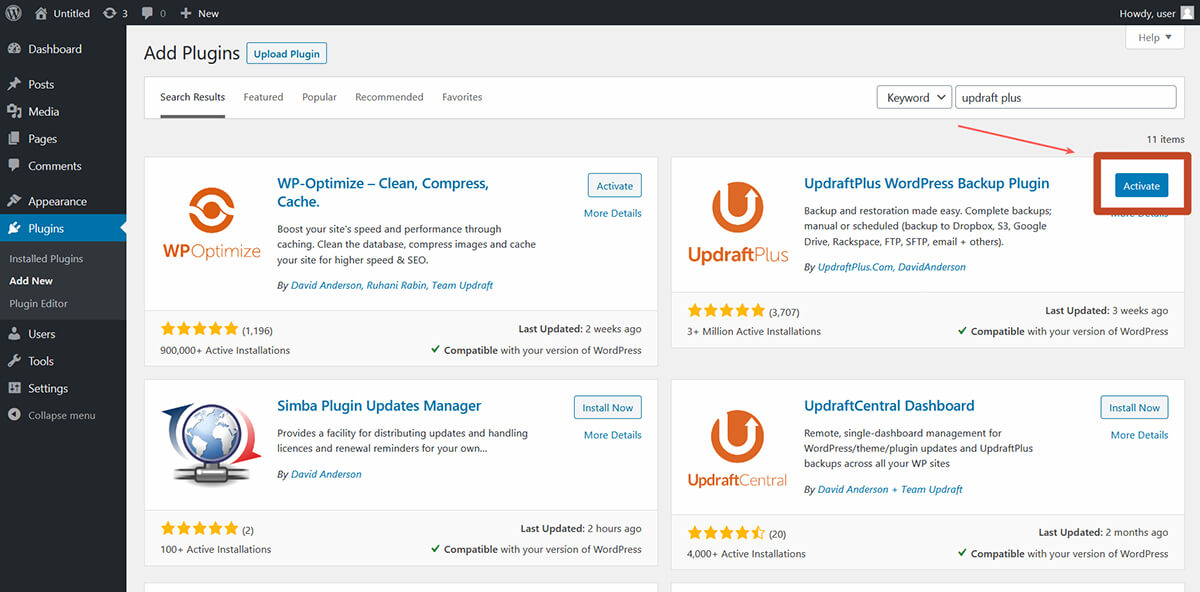Viewport: 1200px width, 592px height.
Task: Switch to the Featured tab
Action: pyautogui.click(x=263, y=97)
